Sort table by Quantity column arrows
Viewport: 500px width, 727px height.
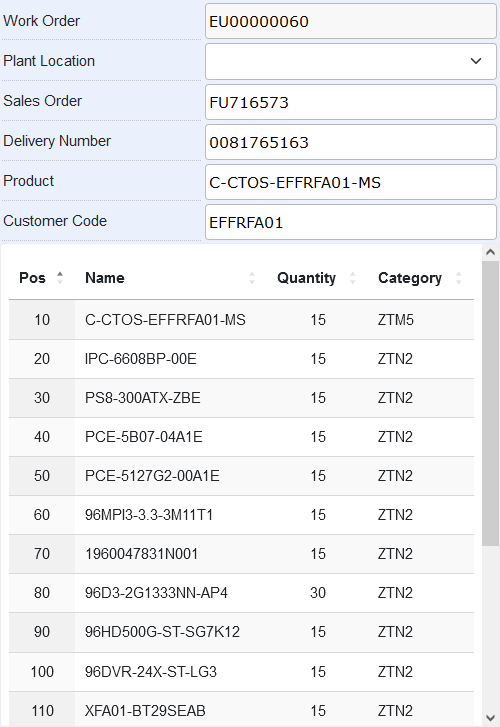353,278
